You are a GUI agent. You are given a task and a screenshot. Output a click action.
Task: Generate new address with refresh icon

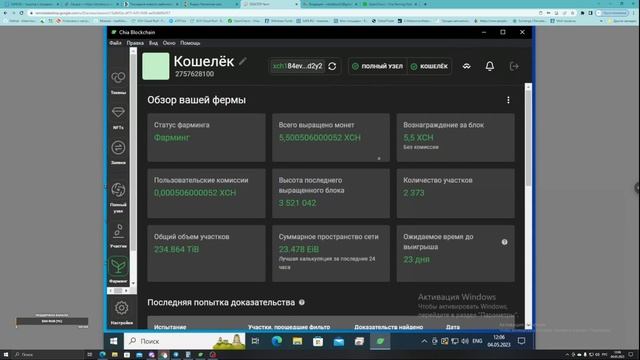(332, 66)
